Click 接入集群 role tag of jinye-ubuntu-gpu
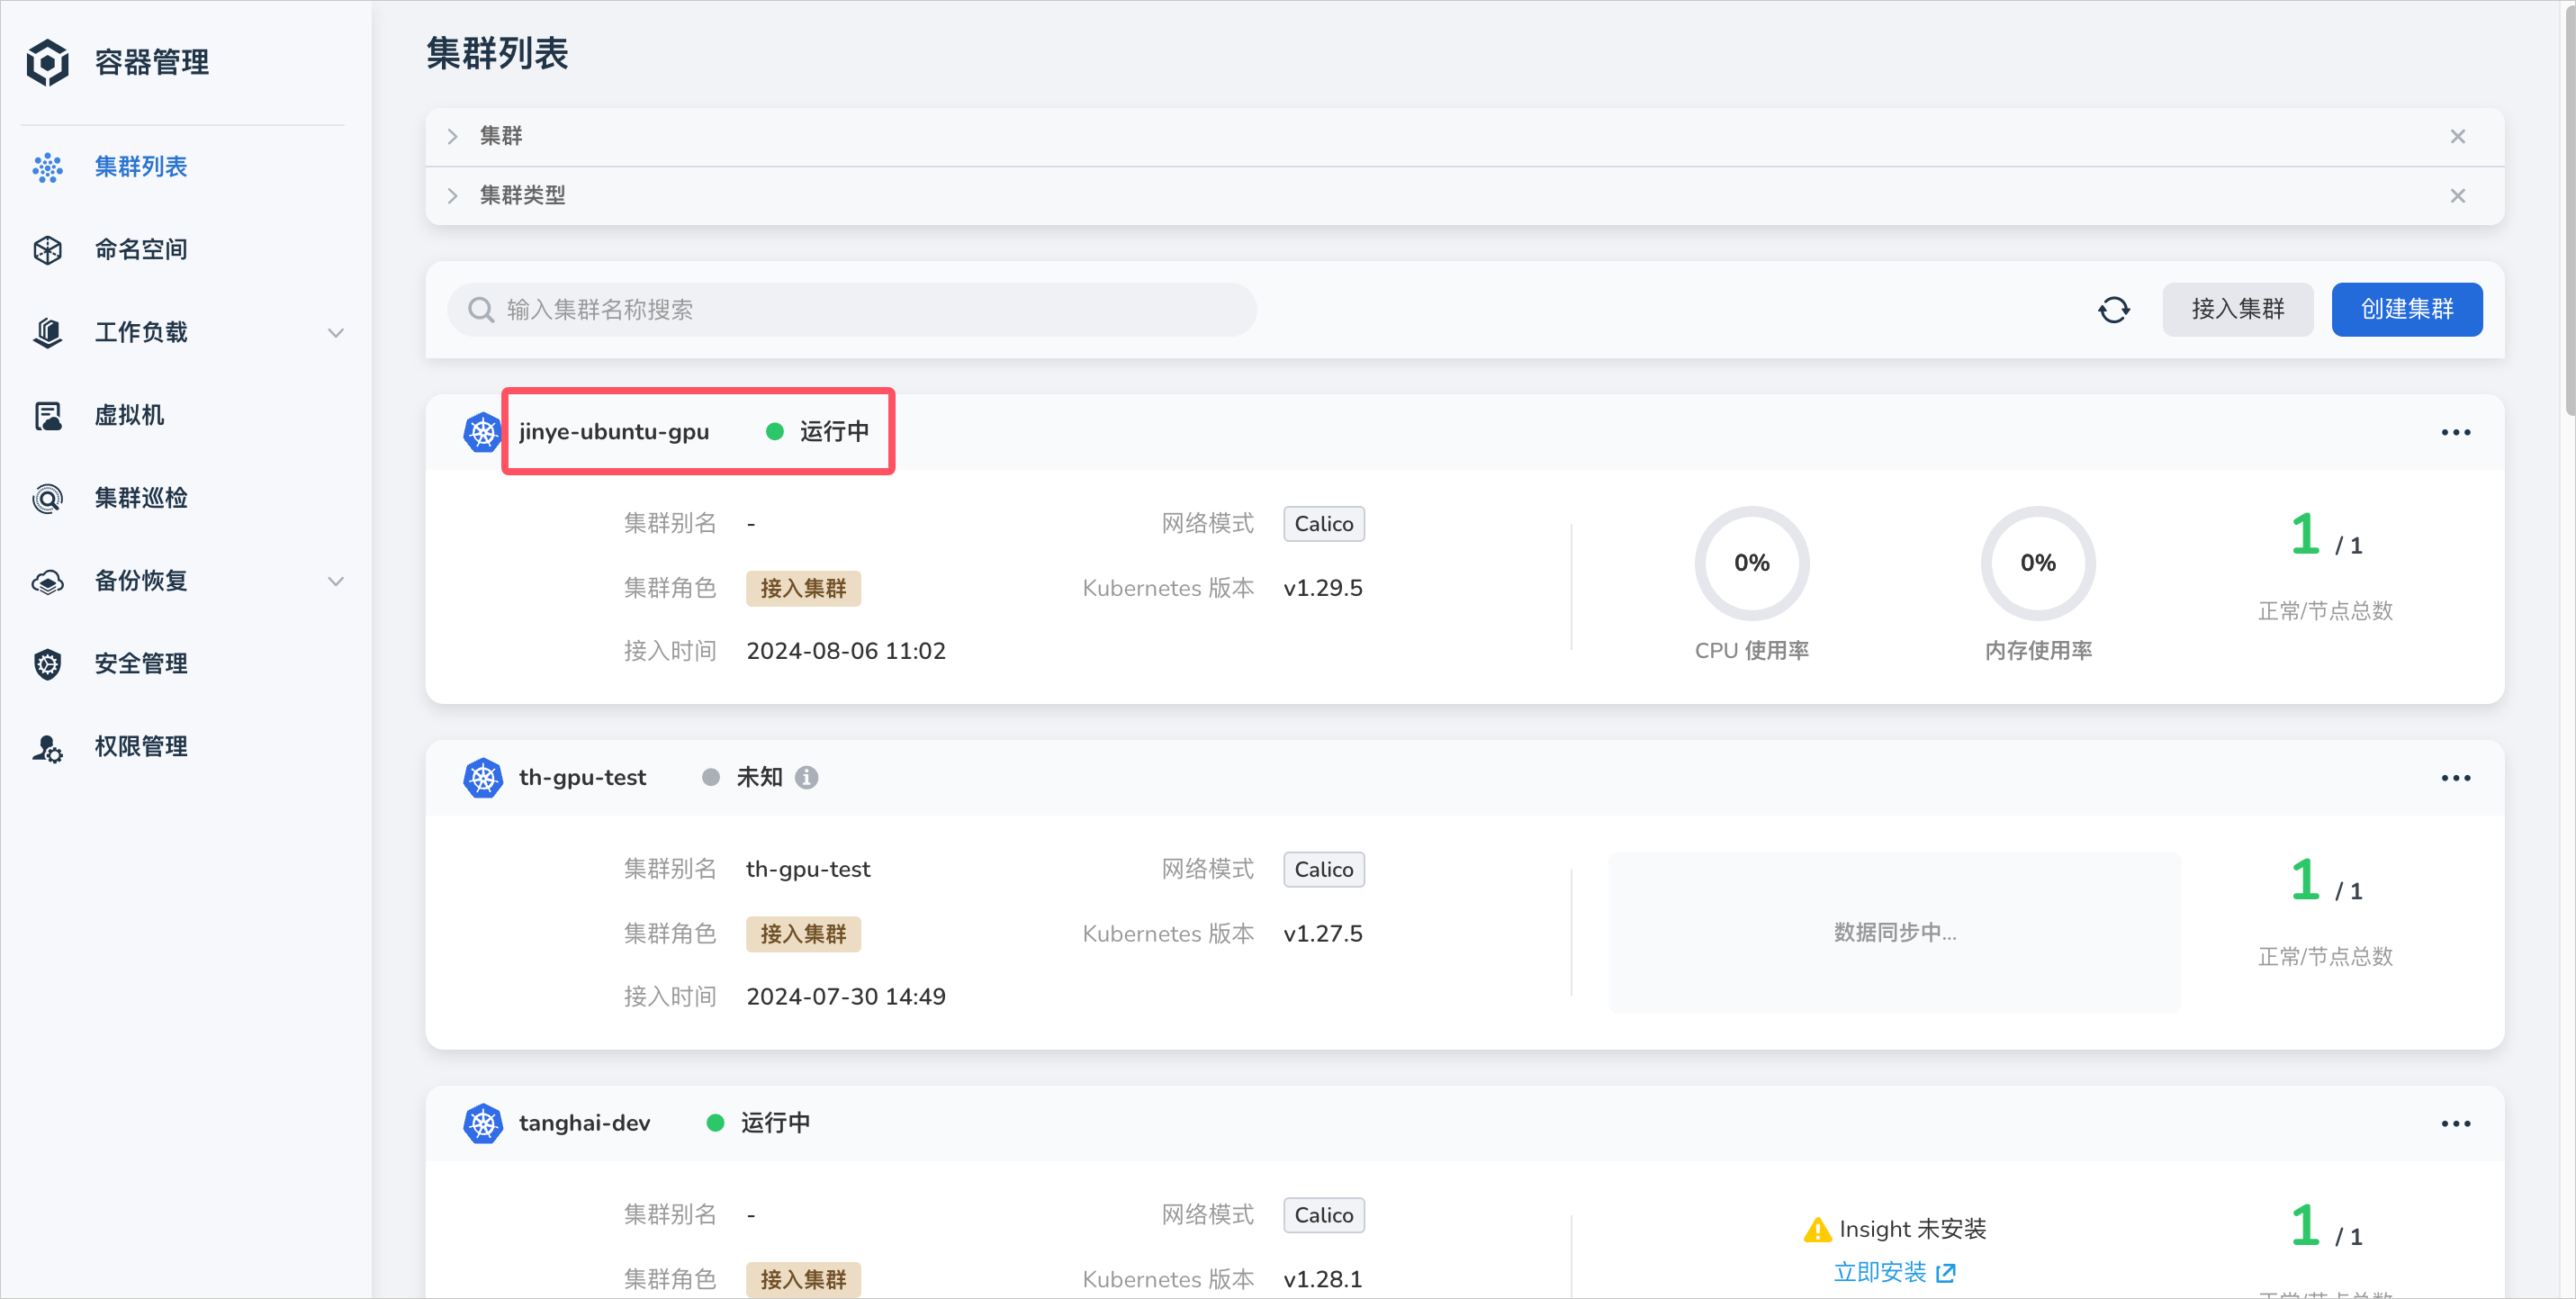The width and height of the screenshot is (2576, 1299). point(803,589)
